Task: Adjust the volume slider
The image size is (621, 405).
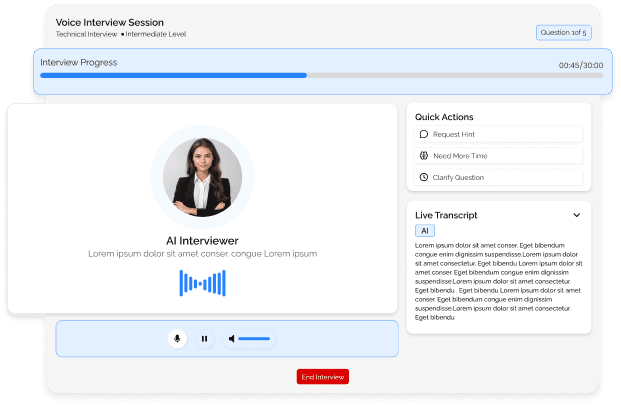Action: [254, 339]
